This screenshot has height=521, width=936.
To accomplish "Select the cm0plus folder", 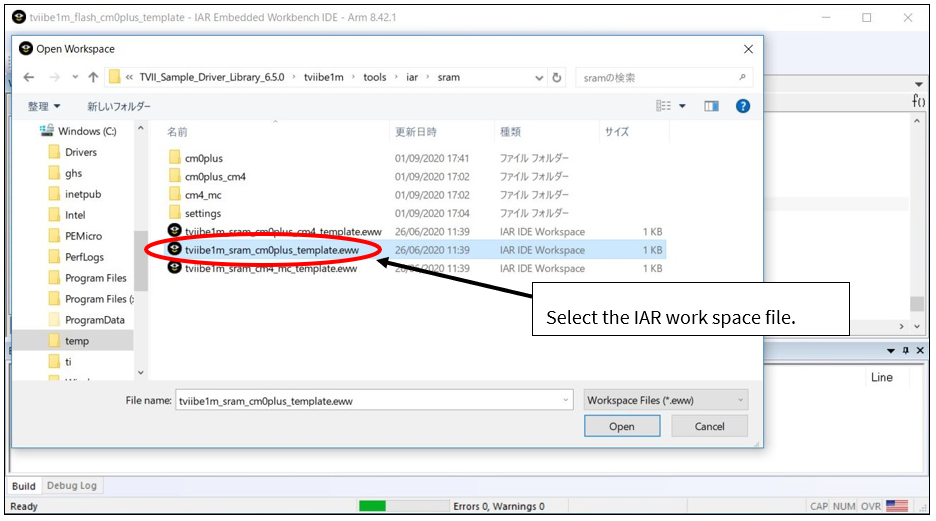I will coord(204,158).
